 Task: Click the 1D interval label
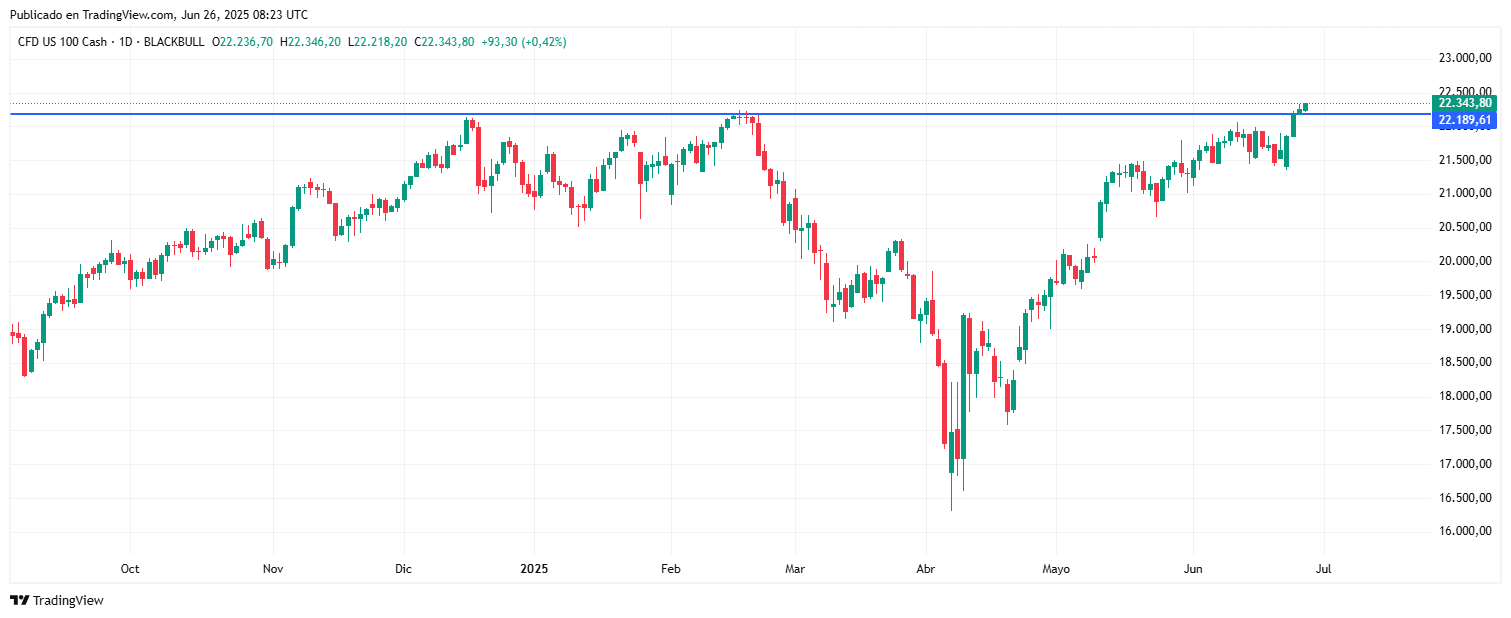(127, 42)
